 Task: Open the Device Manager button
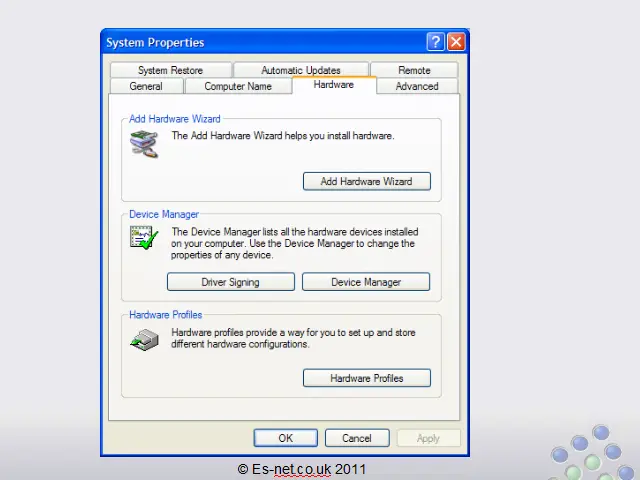point(366,282)
